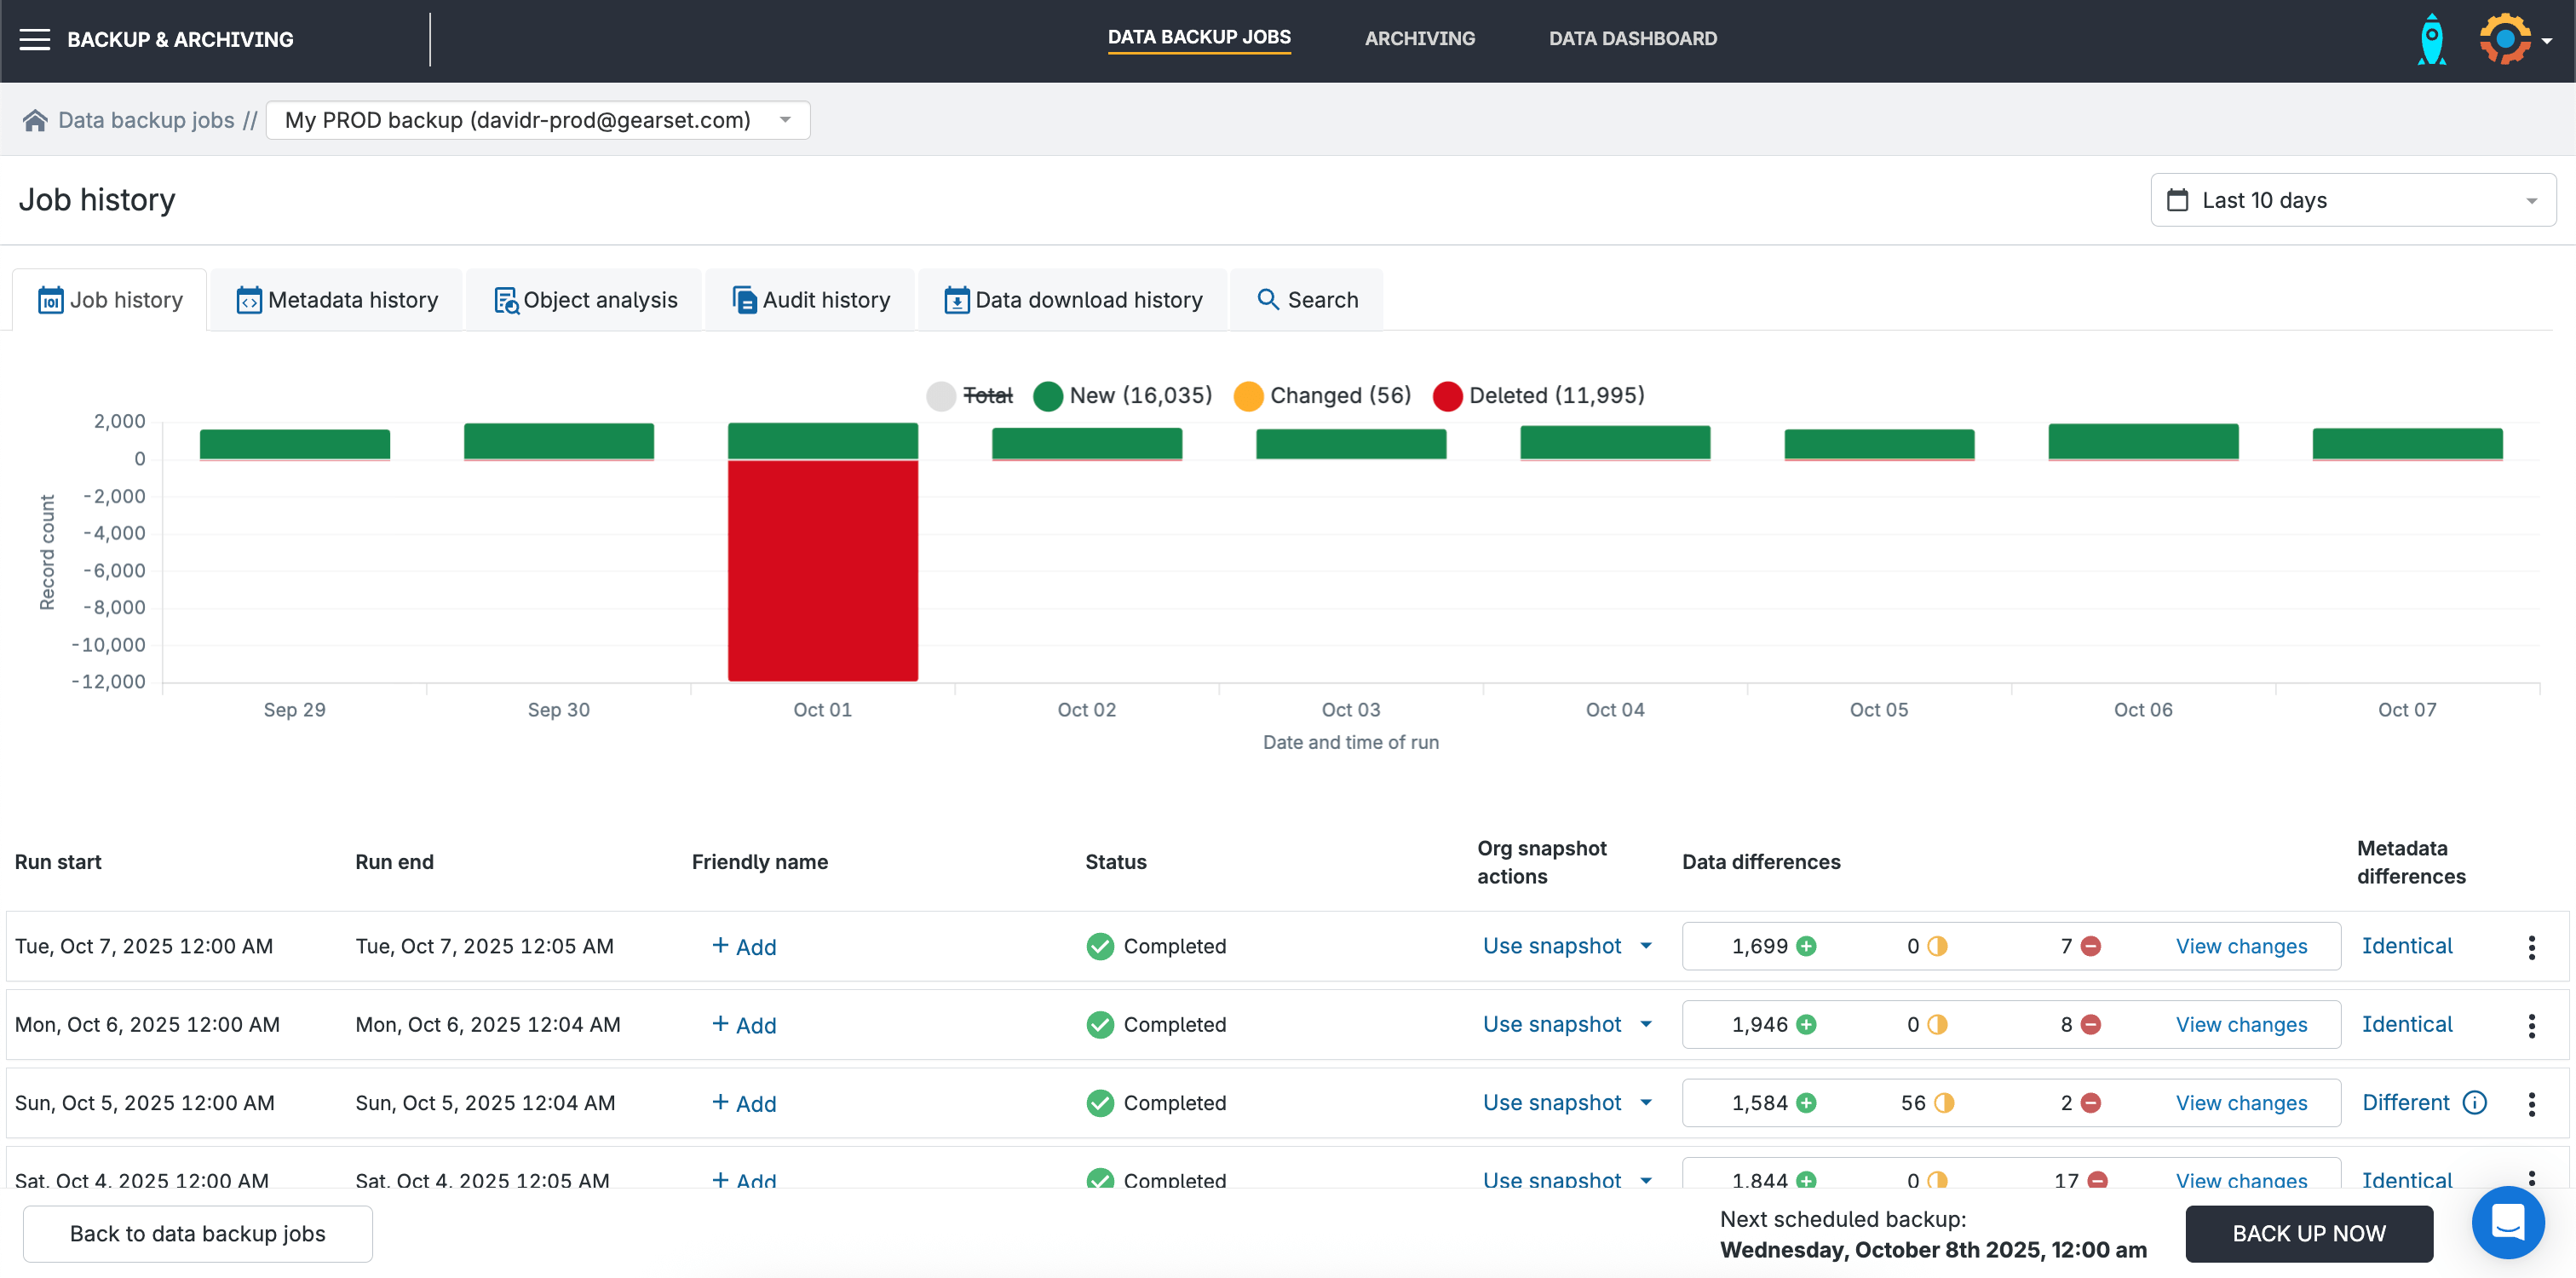
Task: Open the chat support bubble
Action: pyautogui.click(x=2507, y=1221)
